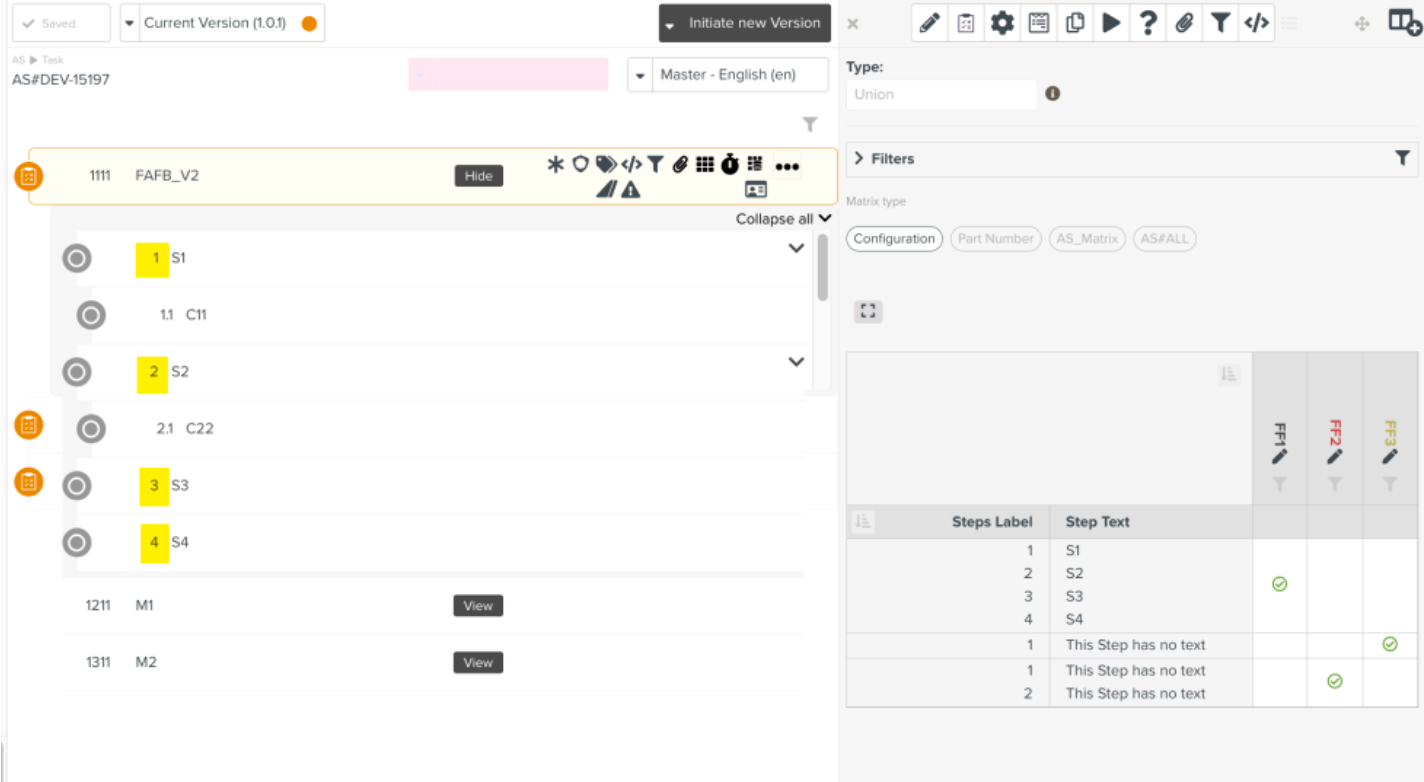Click the warning triangle icon on FAFB_V2
The height and width of the screenshot is (782, 1424).
630,190
